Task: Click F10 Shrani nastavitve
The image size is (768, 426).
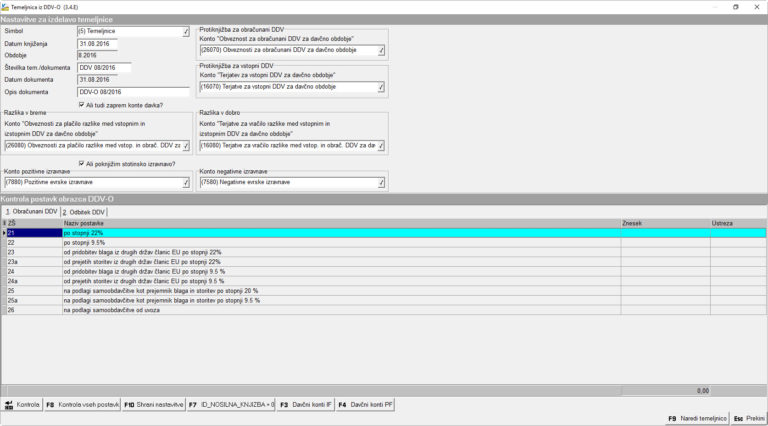Action: click(154, 405)
